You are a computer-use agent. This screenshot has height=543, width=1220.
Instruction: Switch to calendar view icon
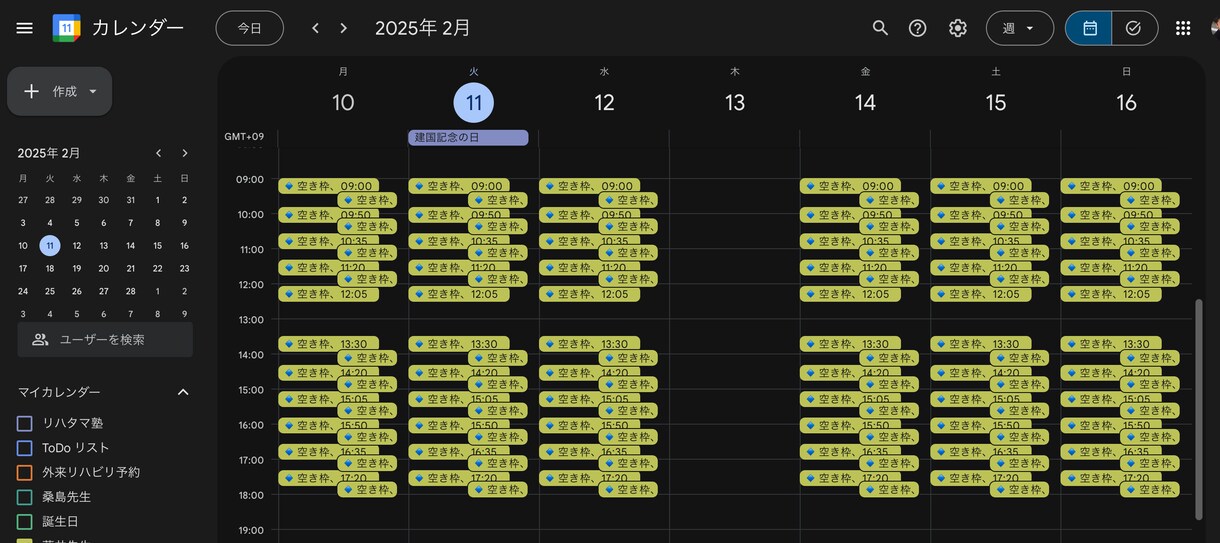coord(1089,28)
